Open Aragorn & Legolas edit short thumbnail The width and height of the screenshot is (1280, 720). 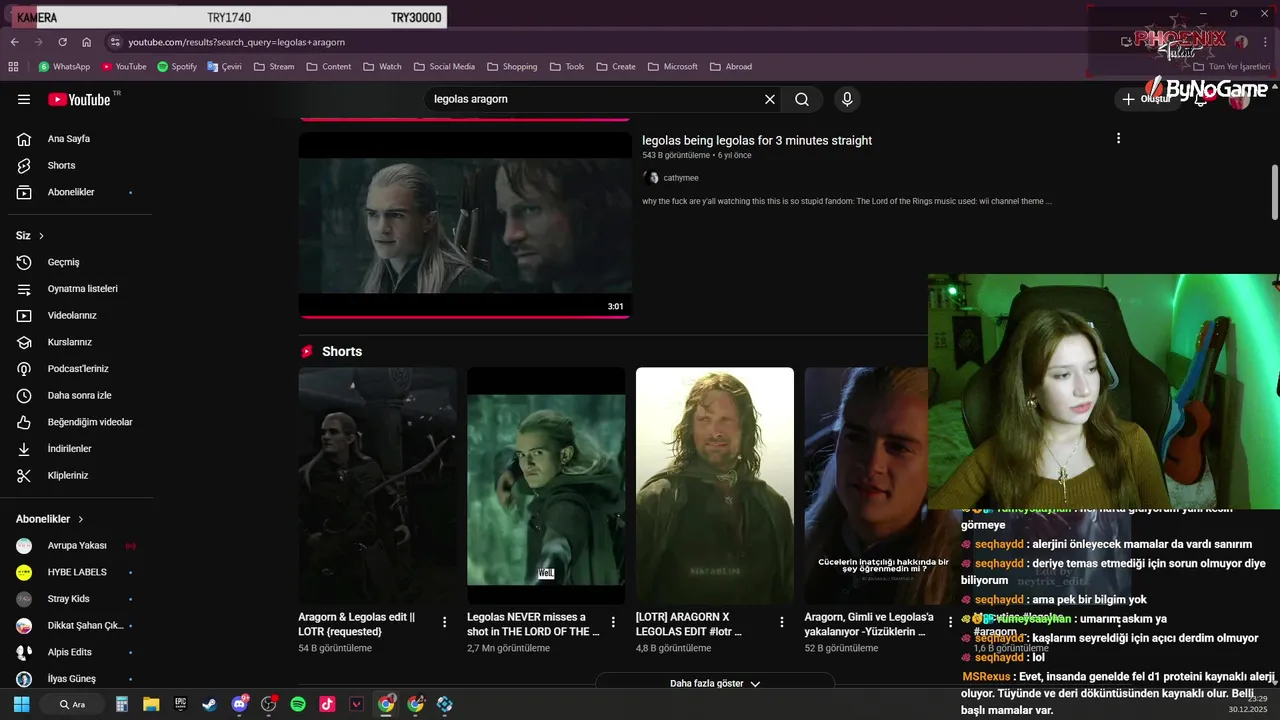(x=377, y=486)
